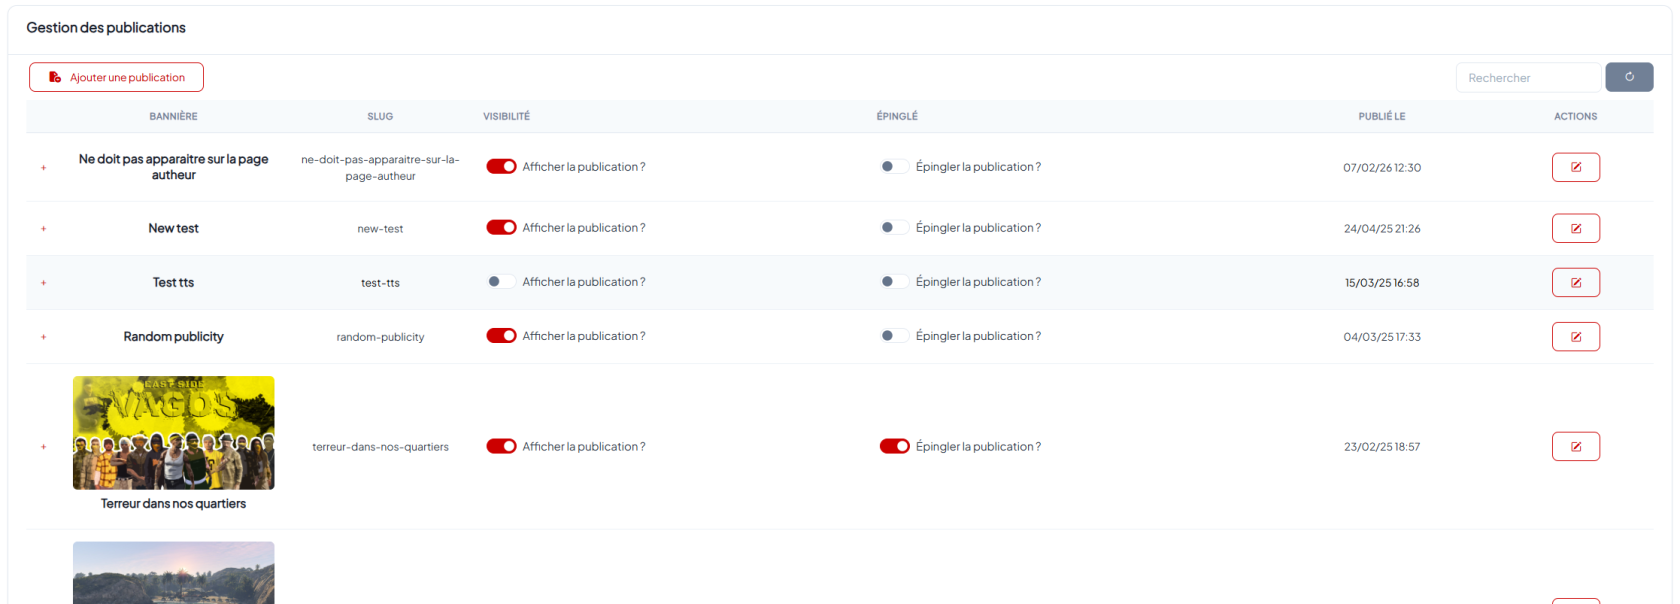Pin the 'Ne doit pas apparaitre' publication
Viewport: 1680px width, 604px height.
coord(894,167)
